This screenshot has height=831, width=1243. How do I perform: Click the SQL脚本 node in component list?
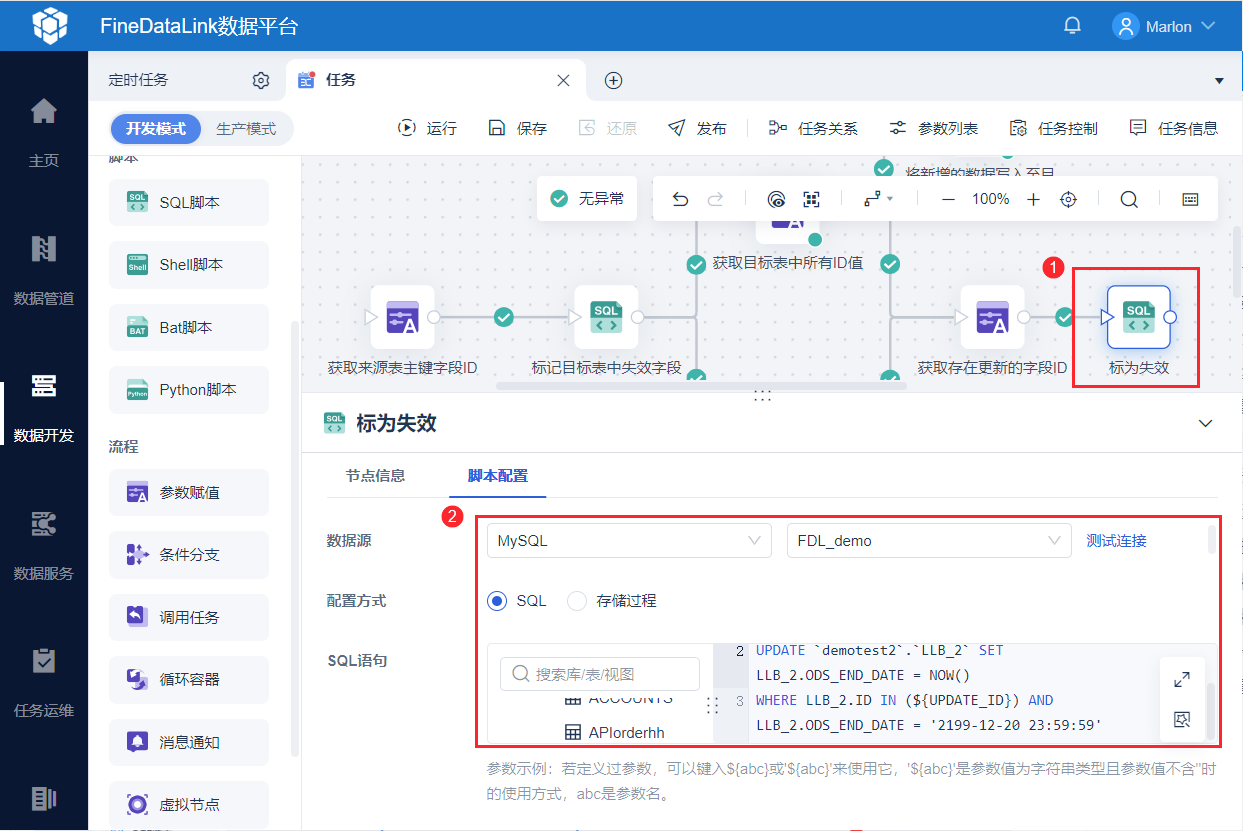point(189,203)
